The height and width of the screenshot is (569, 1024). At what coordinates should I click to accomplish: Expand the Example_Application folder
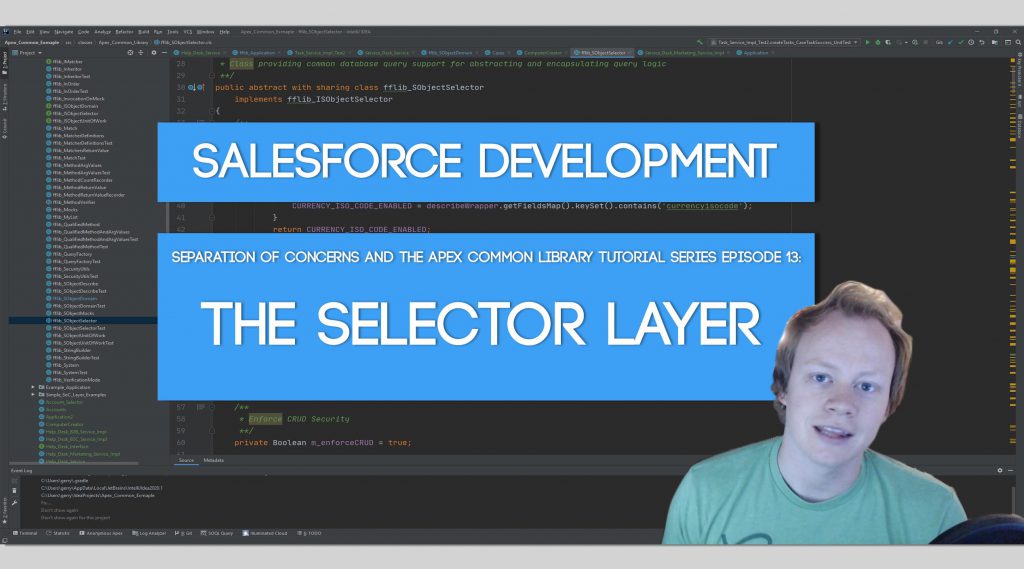(33, 387)
